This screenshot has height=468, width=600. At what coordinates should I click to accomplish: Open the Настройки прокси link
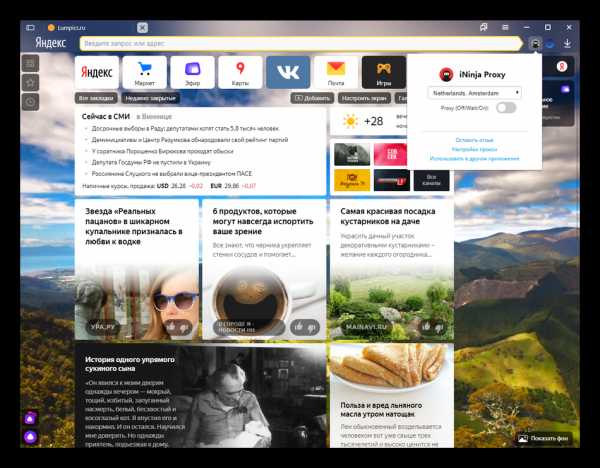pyautogui.click(x=474, y=149)
